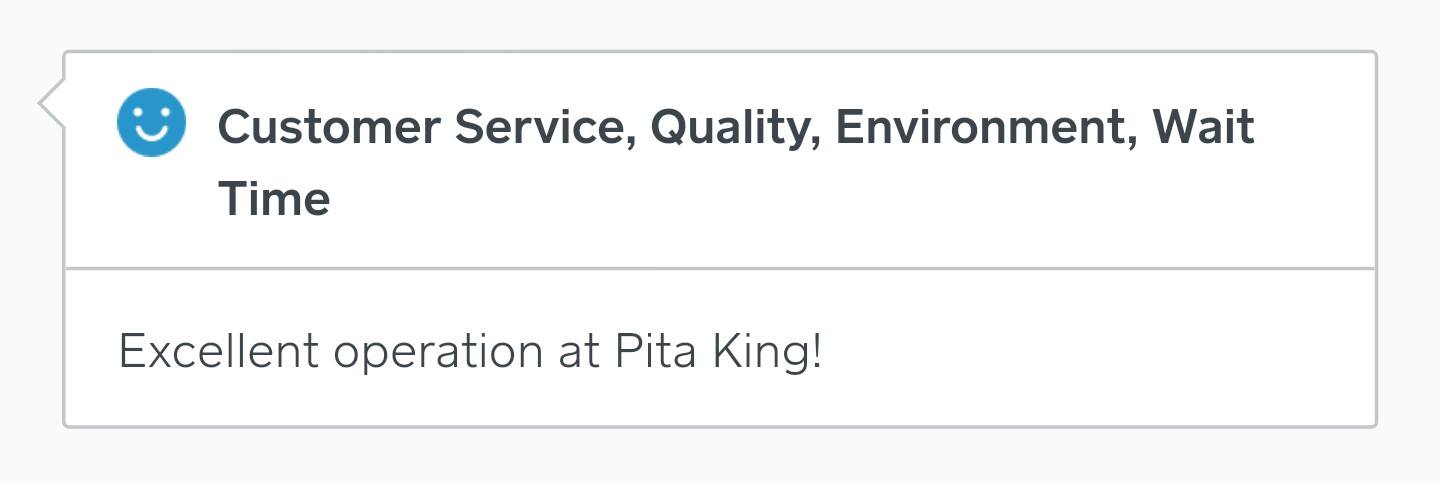
Task: Click the smiley icon's smile curve
Action: pyautogui.click(x=151, y=134)
